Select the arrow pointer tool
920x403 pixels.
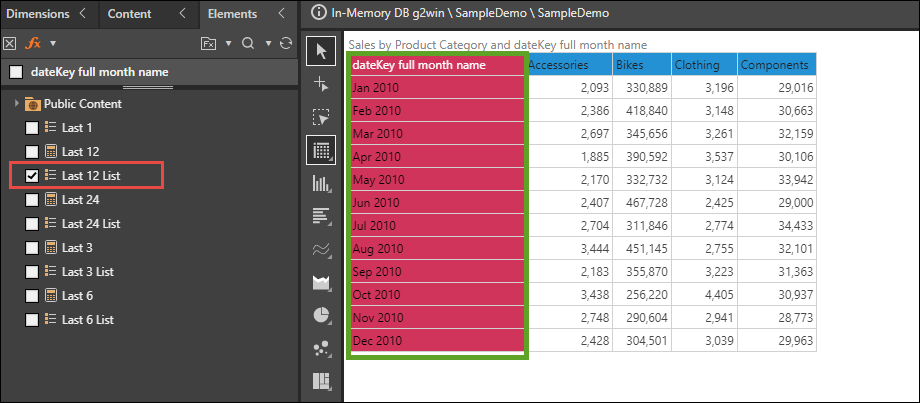point(321,51)
